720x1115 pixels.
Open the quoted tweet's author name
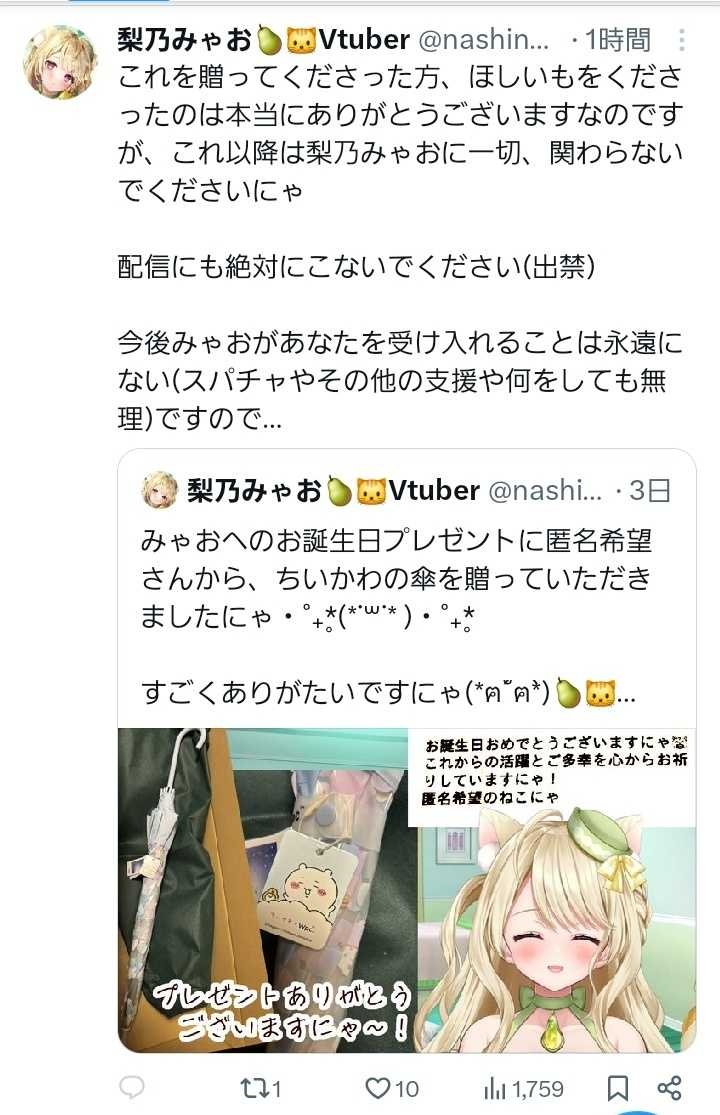(x=333, y=491)
